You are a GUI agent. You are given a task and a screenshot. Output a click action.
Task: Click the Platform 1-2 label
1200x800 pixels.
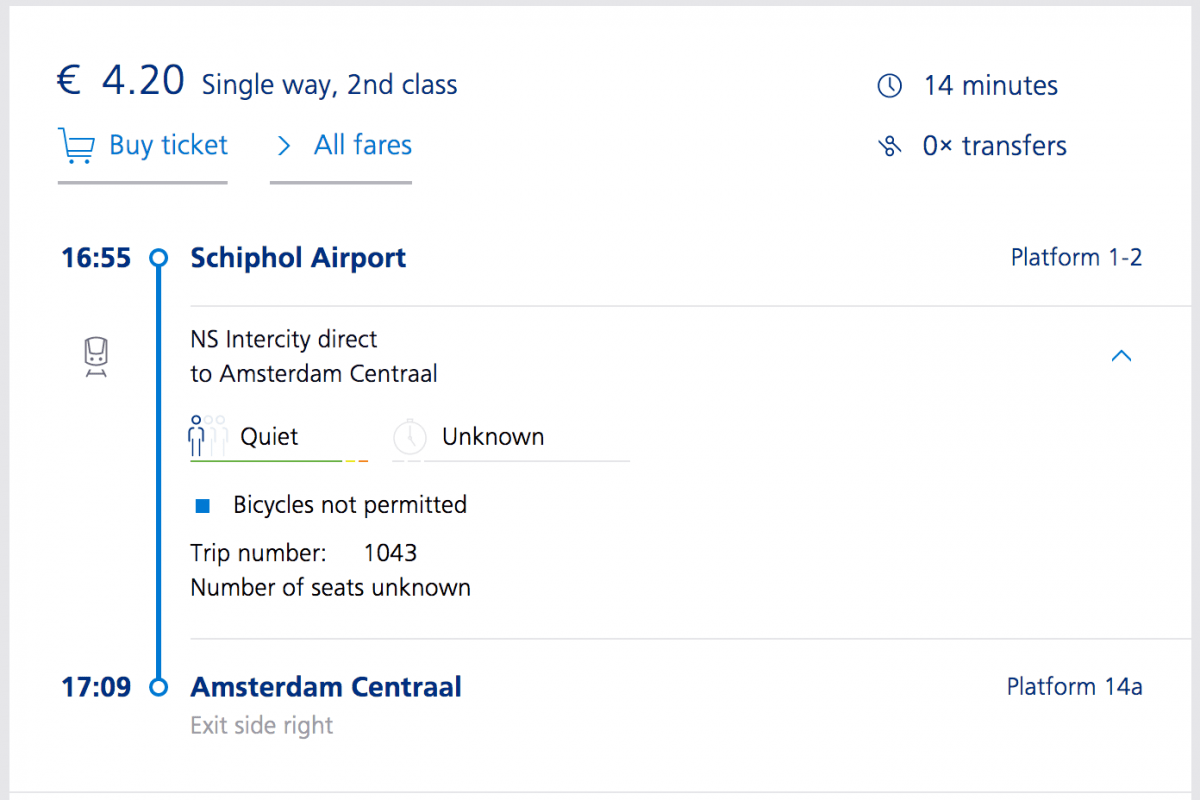click(1076, 258)
